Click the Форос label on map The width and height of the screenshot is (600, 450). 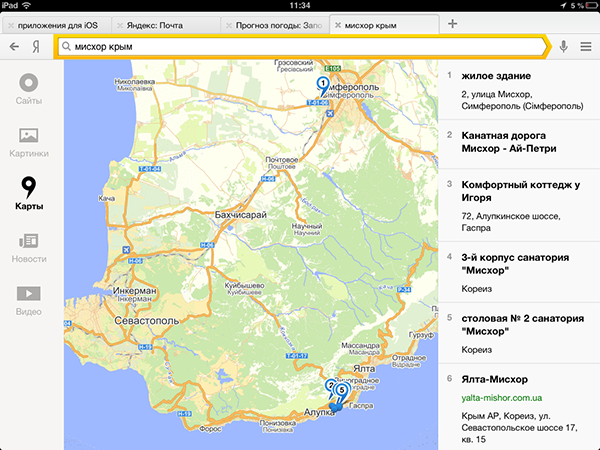(x=210, y=429)
